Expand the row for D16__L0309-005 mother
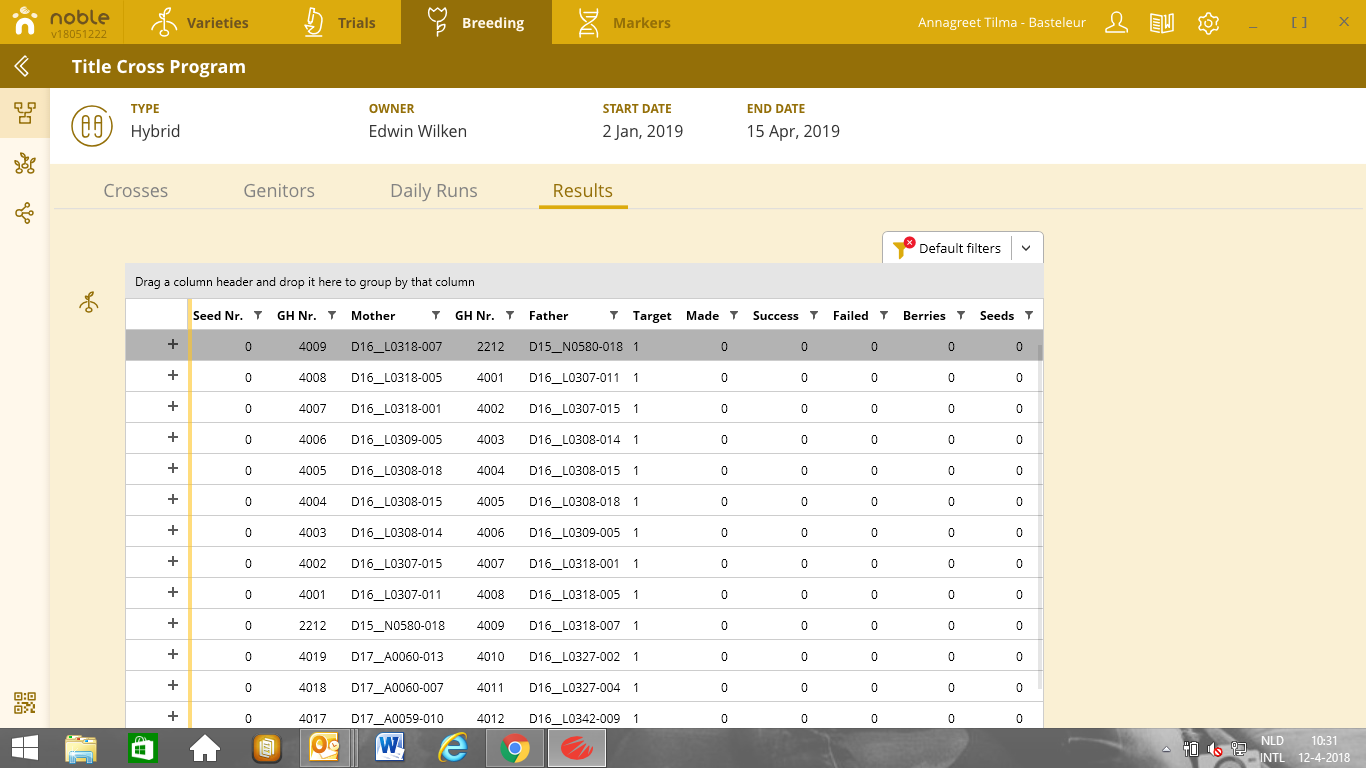This screenshot has height=768, width=1366. (172, 438)
